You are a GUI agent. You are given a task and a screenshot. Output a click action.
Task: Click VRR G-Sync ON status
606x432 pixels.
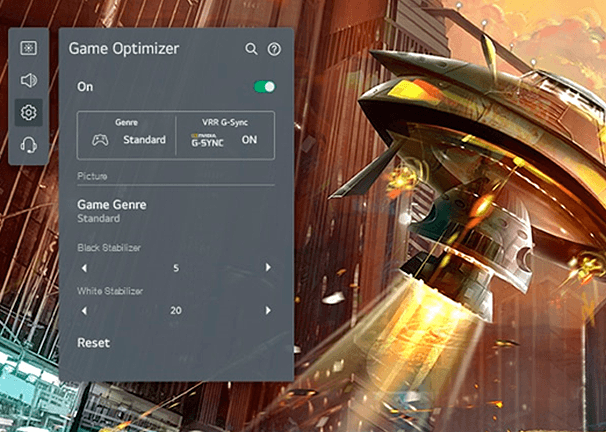[x=249, y=140]
